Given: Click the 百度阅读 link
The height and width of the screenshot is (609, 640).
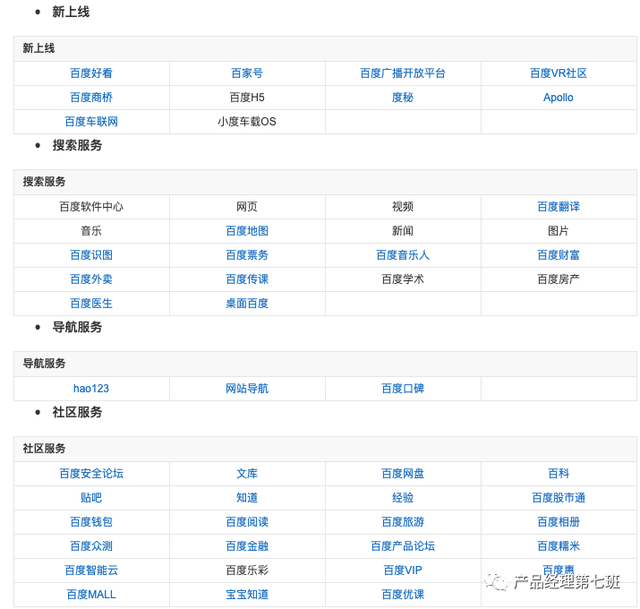Looking at the screenshot, I should [247, 522].
